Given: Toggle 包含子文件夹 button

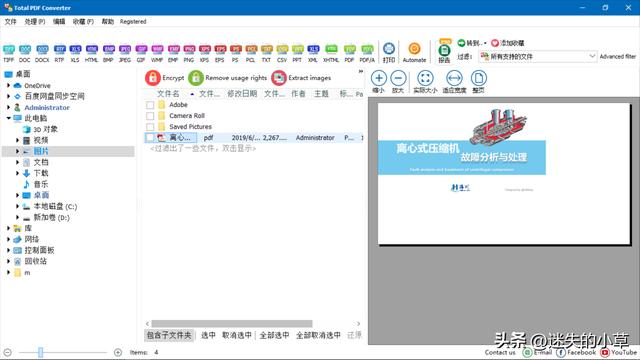Looking at the screenshot, I should [x=169, y=336].
